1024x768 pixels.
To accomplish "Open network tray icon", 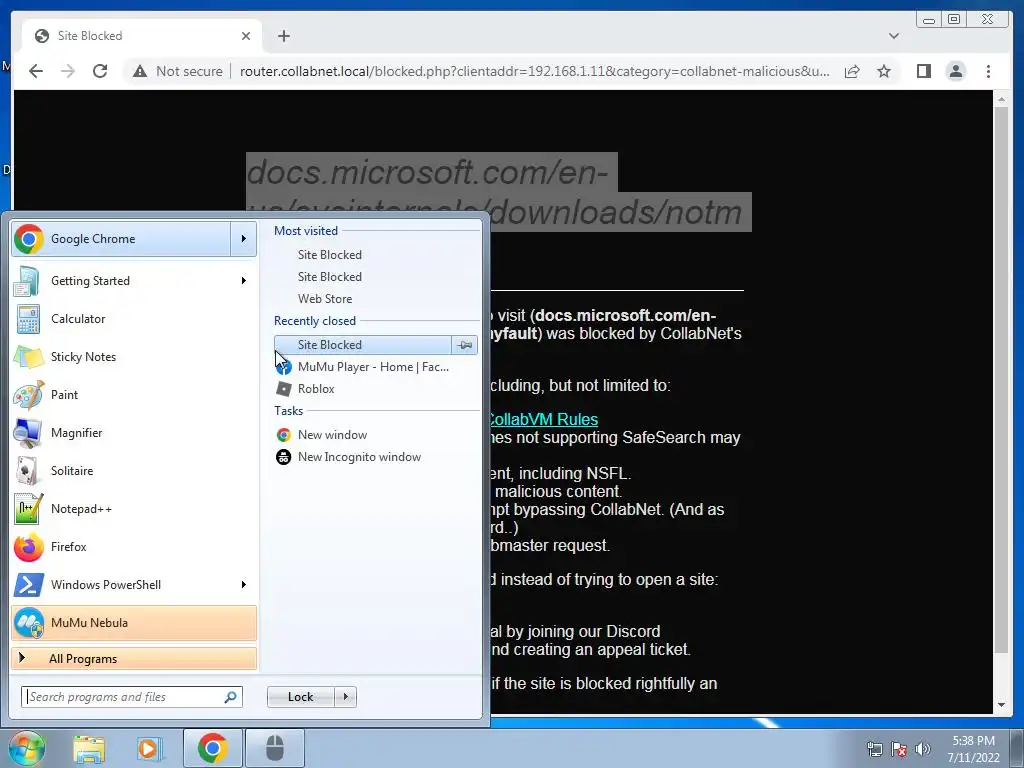I will 874,749.
